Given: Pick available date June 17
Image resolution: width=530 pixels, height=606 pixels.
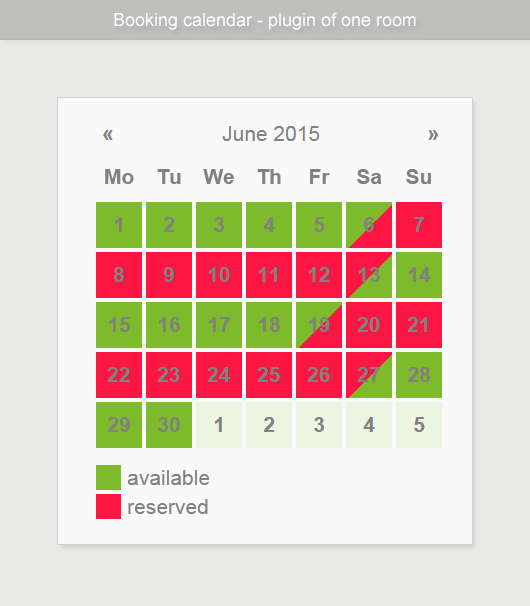Looking at the screenshot, I should point(219,325).
